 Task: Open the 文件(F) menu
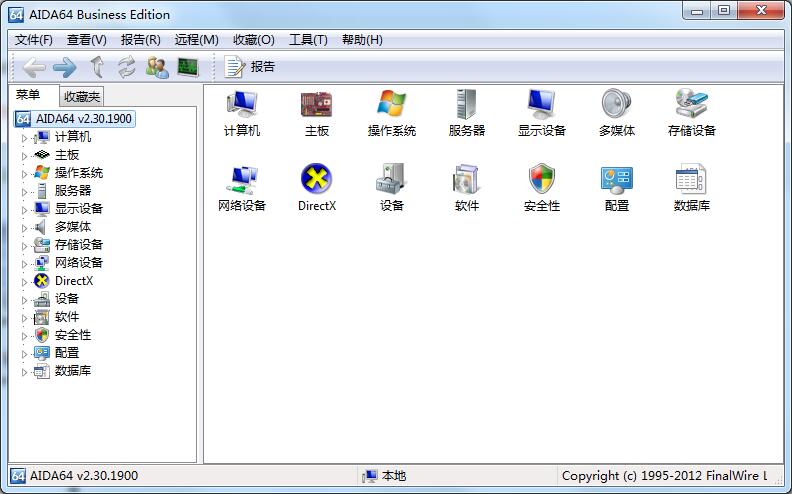coord(33,40)
